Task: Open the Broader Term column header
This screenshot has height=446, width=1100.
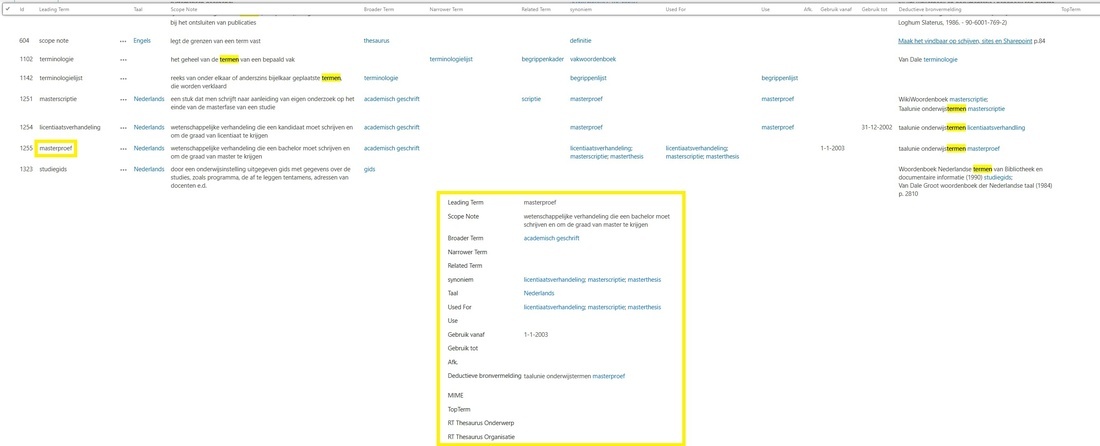Action: tap(379, 9)
